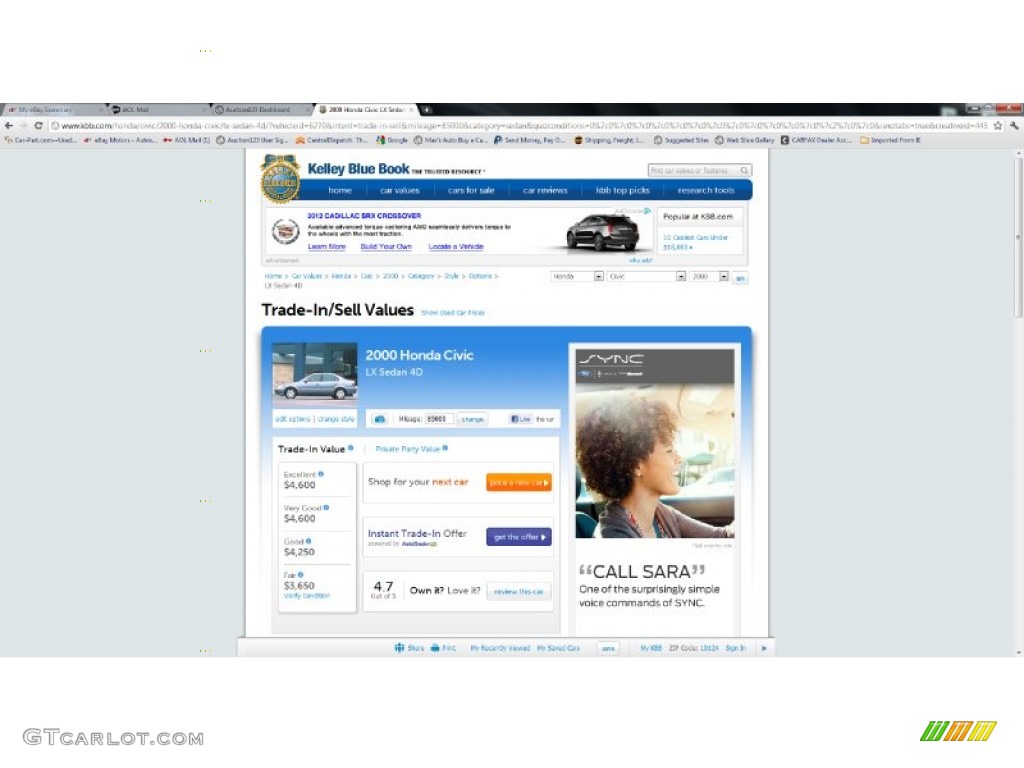This screenshot has width=1024, height=768.
Task: Open info icon beside Excellent condition
Action: (x=321, y=474)
